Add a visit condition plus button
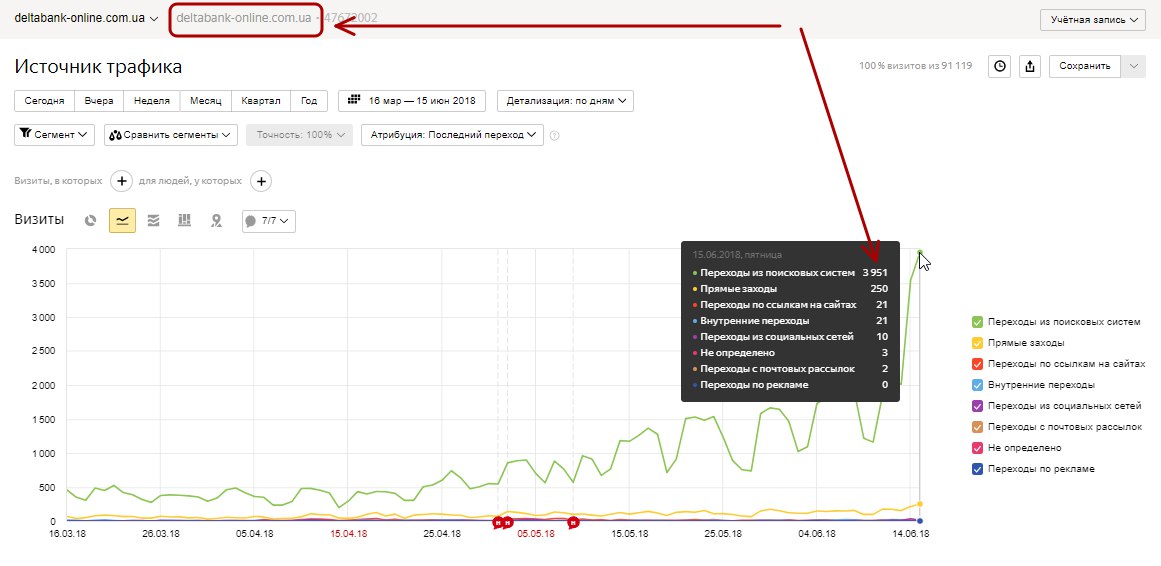This screenshot has height=566, width=1161. [121, 181]
